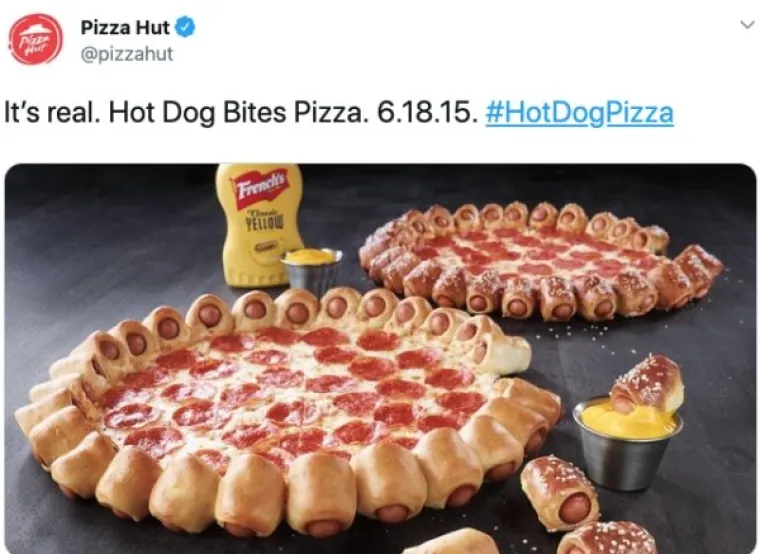Open the Pizza Hut display name
This screenshot has width=760, height=554.
[x=125, y=28]
